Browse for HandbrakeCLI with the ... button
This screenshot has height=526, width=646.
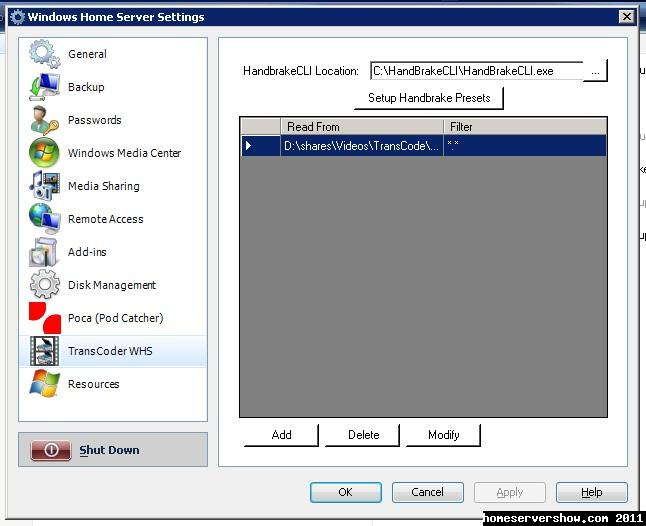(x=595, y=71)
